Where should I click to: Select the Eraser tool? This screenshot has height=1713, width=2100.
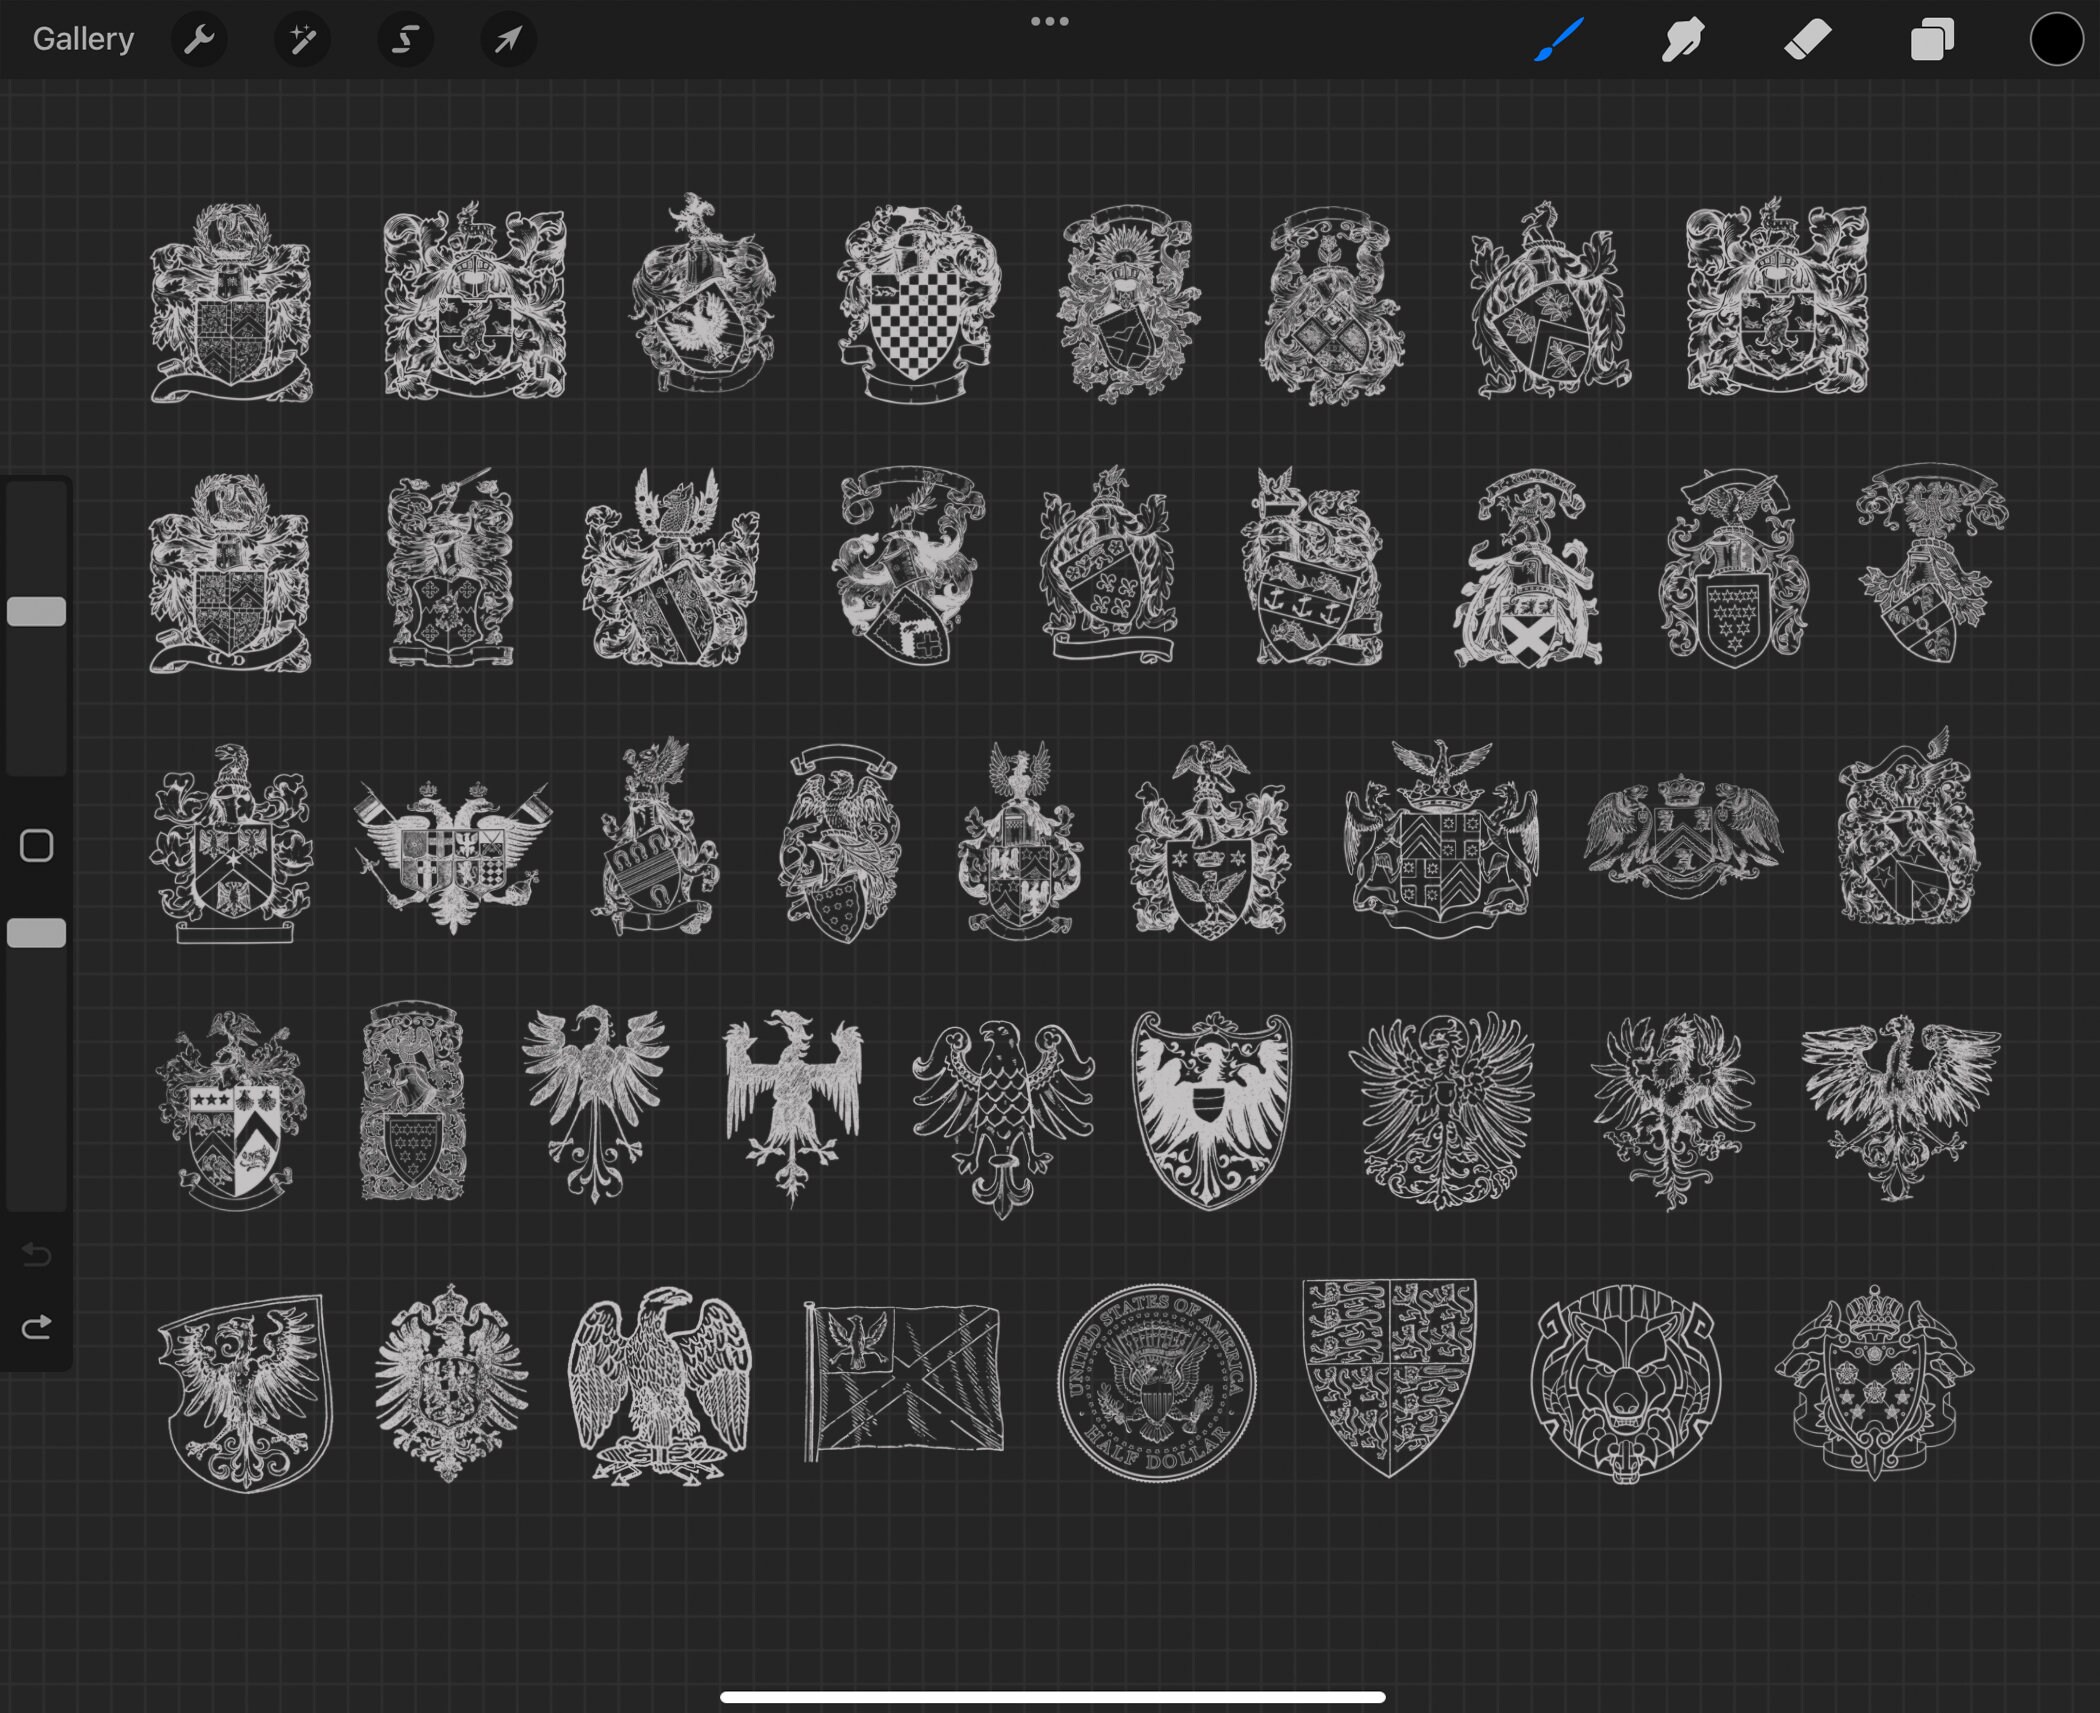[1807, 39]
